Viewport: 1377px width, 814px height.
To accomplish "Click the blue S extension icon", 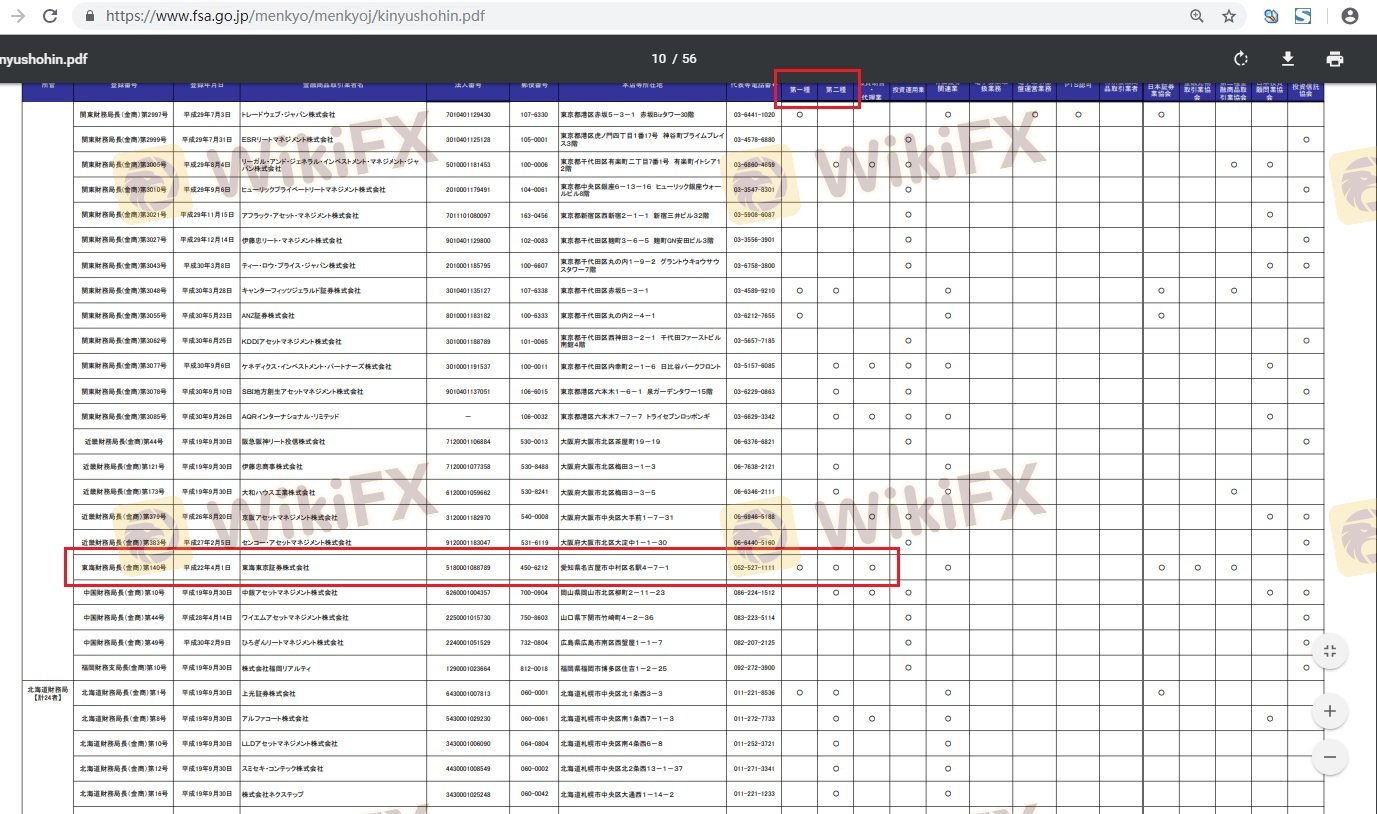I will pos(1303,16).
